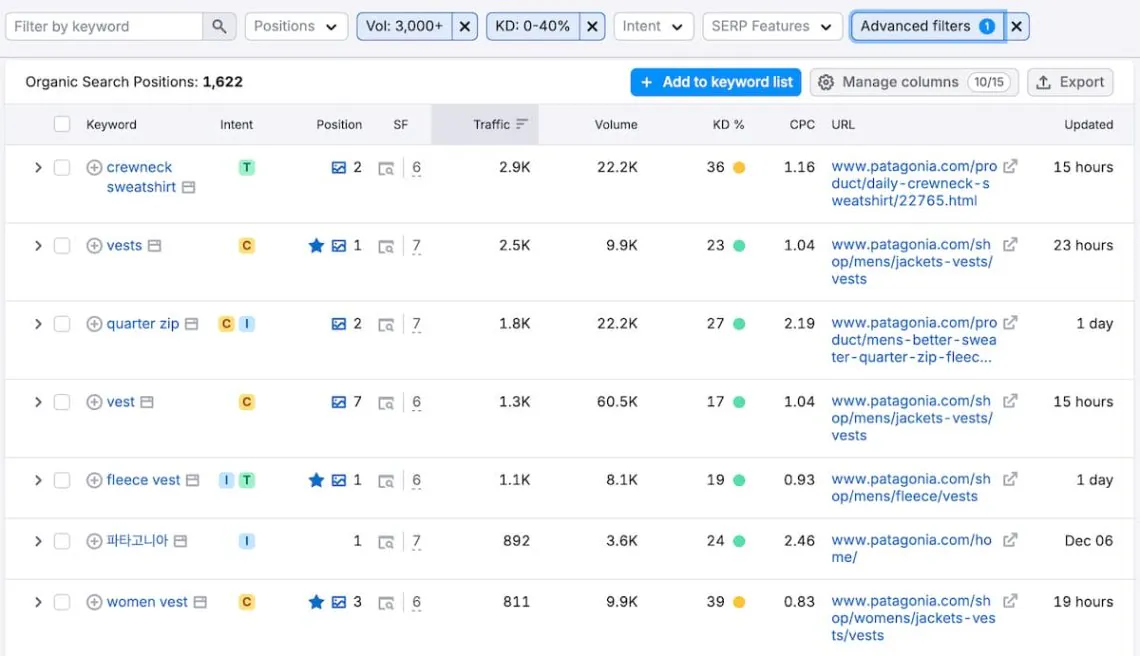Click Add to keyword list button

coord(715,82)
